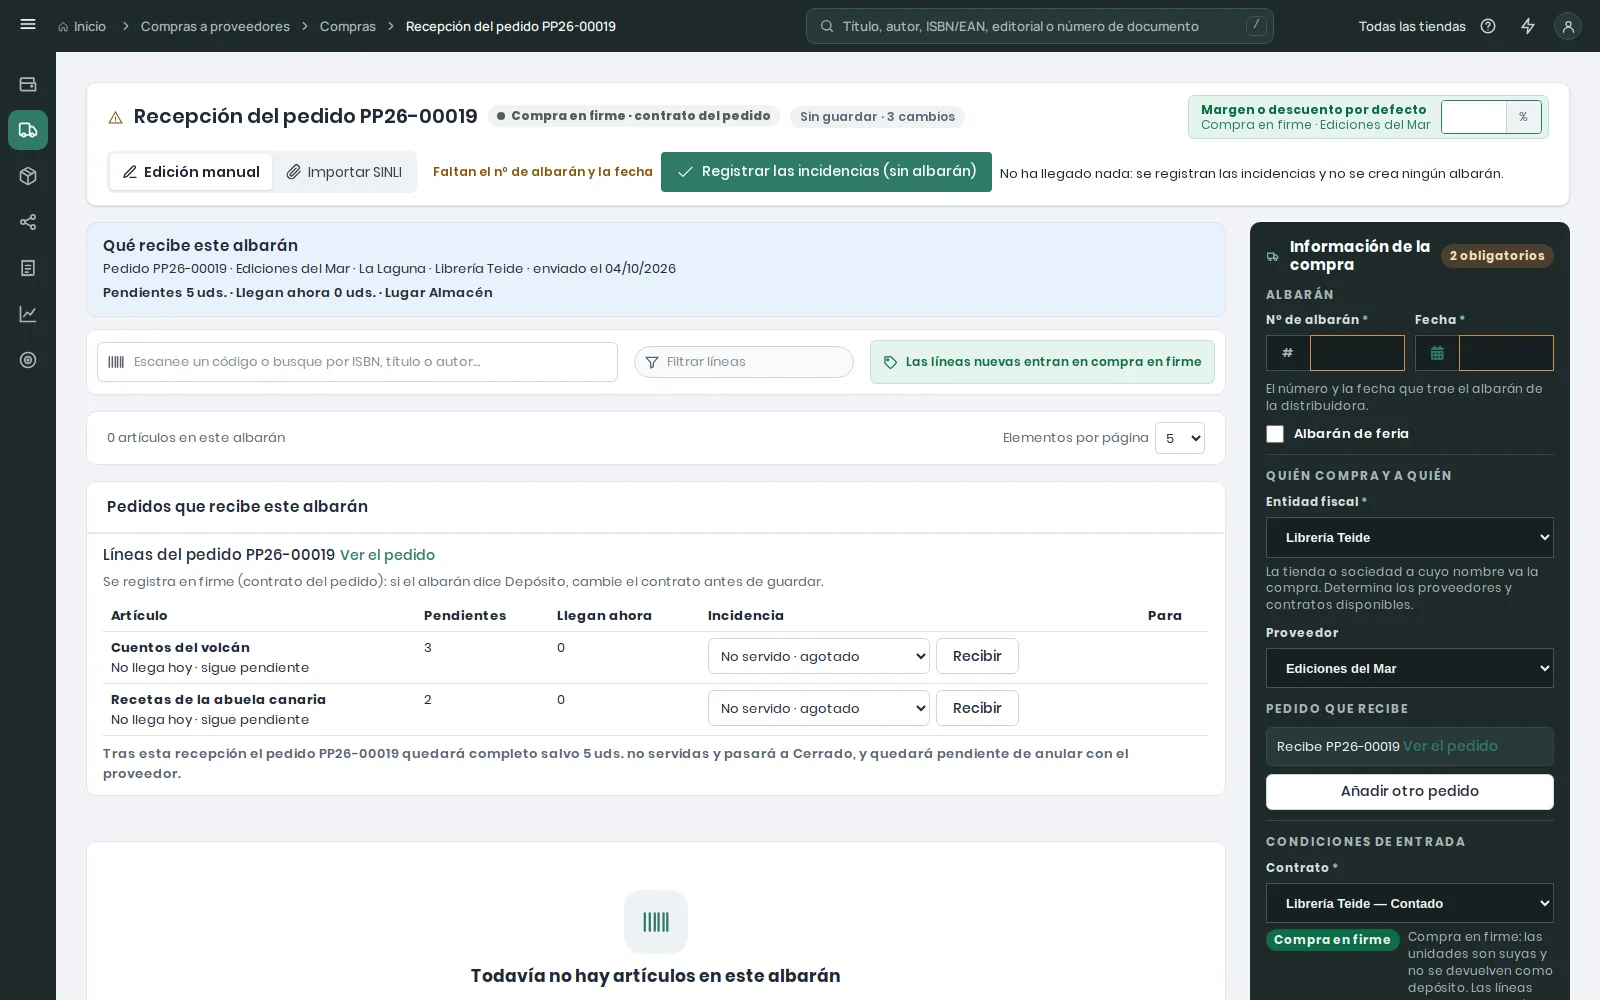The image size is (1600, 1000).
Task: Open the cash register sidebar icon
Action: point(28,84)
